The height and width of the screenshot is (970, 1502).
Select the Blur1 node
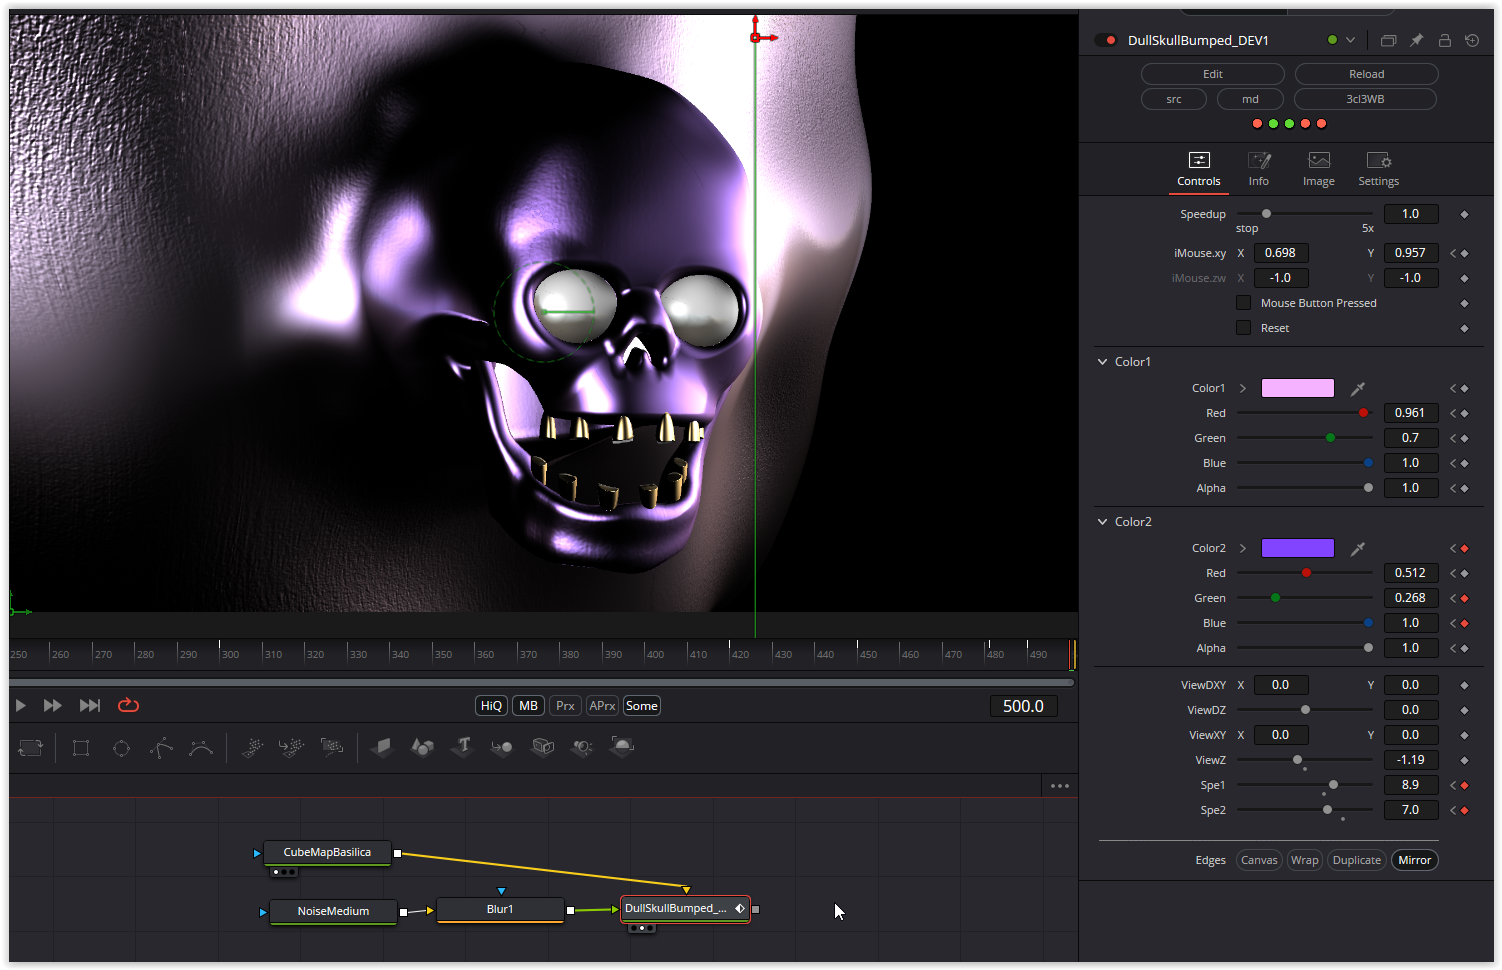[500, 910]
